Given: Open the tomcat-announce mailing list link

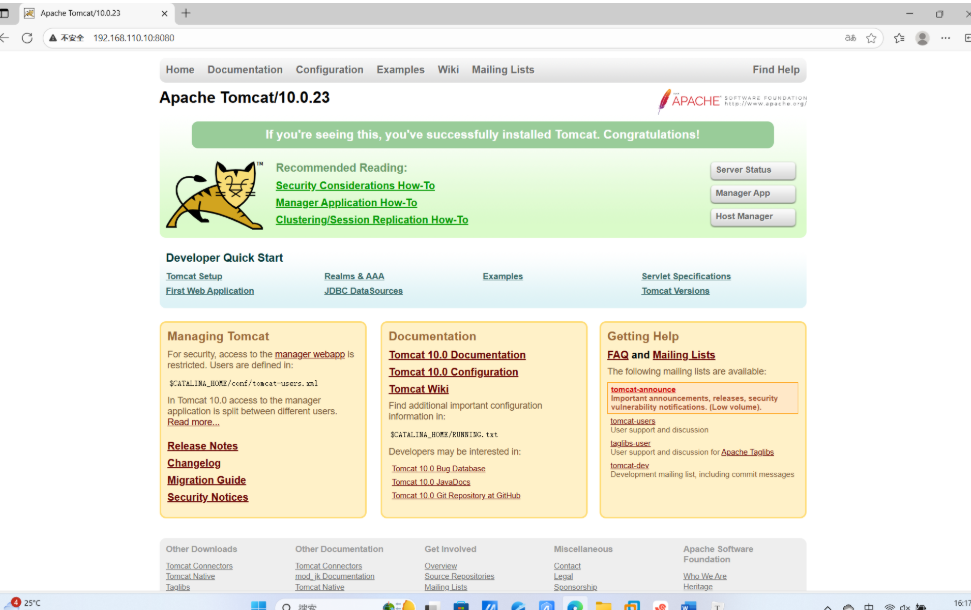Looking at the screenshot, I should [x=643, y=390].
